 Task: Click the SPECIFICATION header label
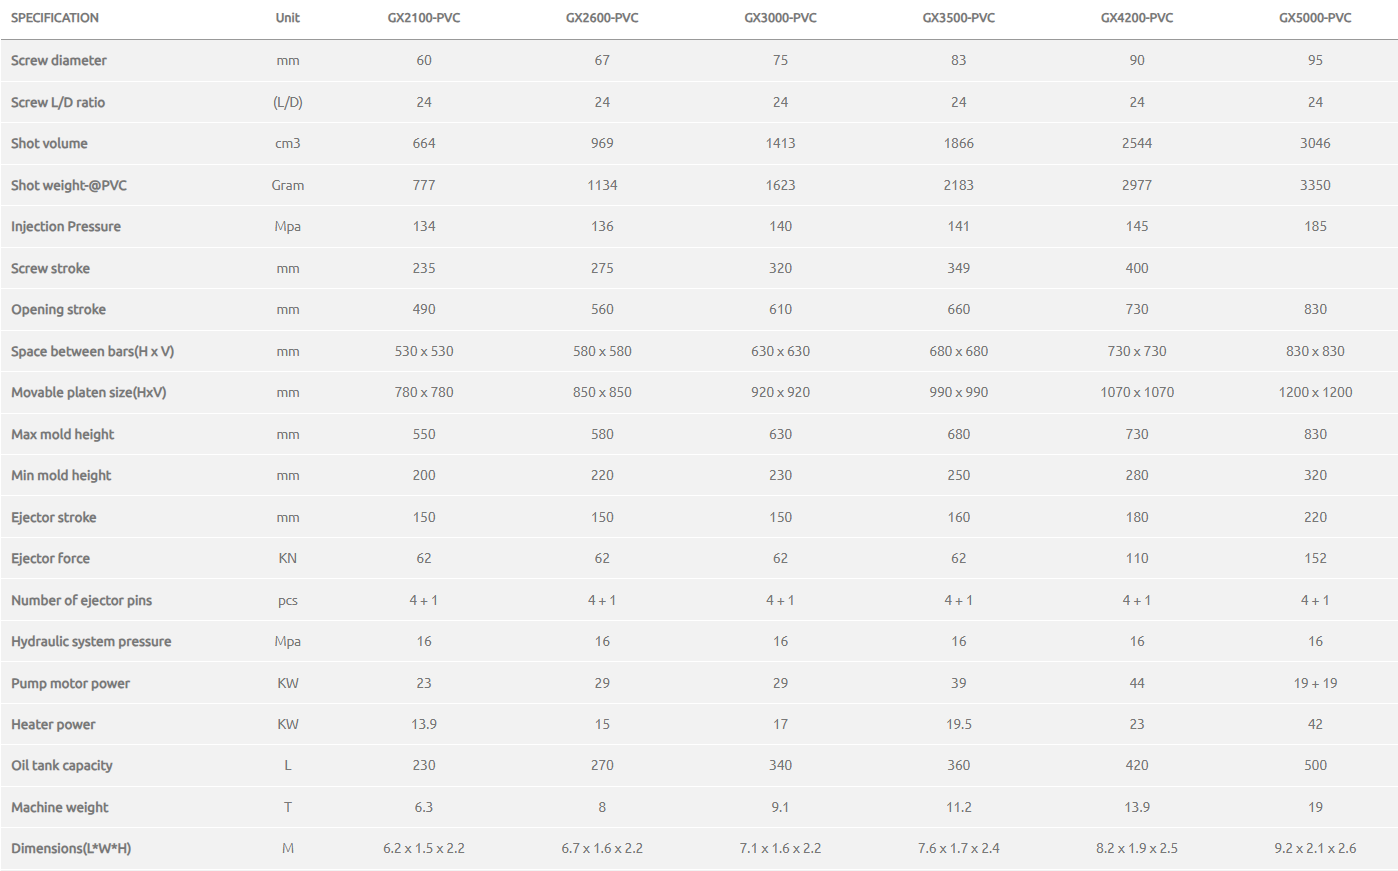[x=55, y=18]
